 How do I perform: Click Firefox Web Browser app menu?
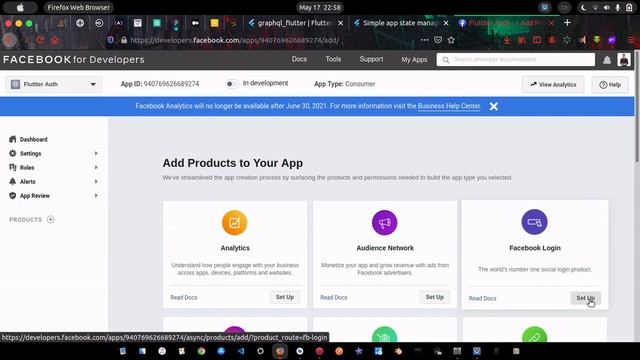tap(78, 7)
